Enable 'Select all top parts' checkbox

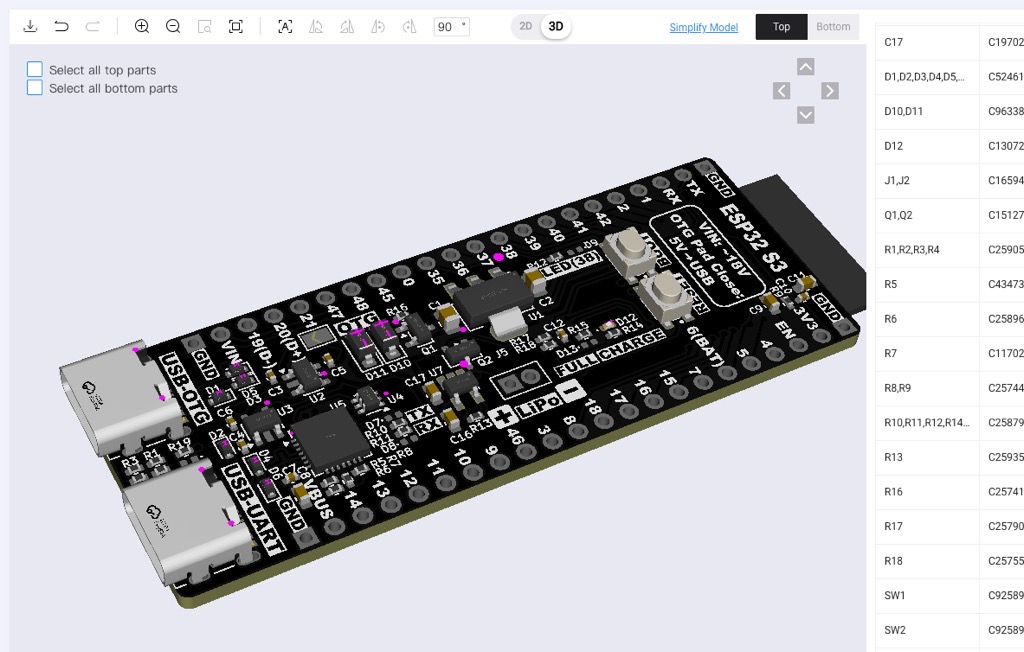(x=35, y=69)
